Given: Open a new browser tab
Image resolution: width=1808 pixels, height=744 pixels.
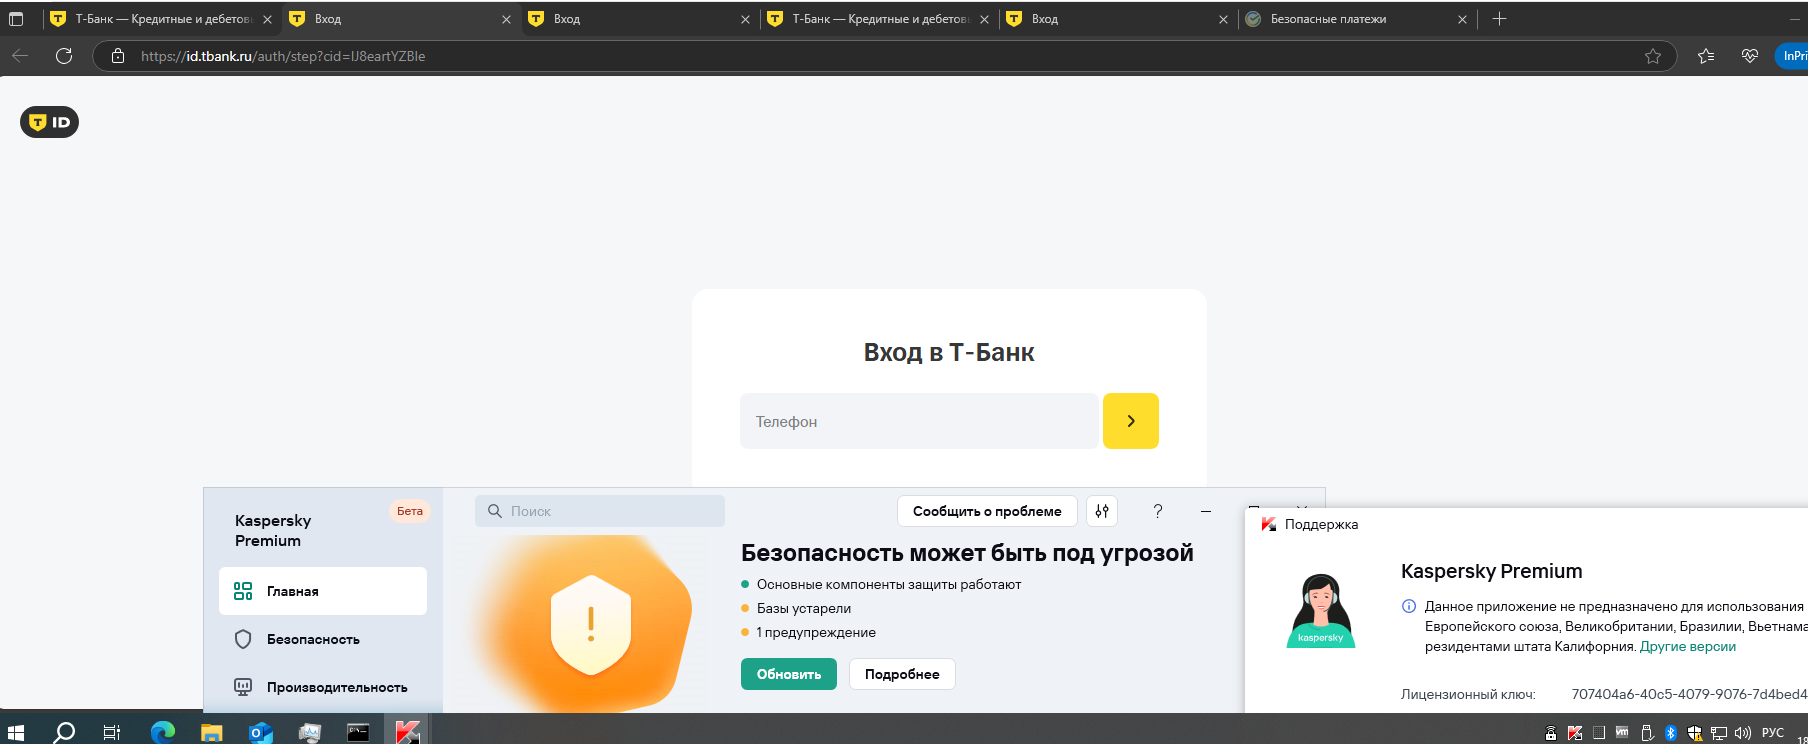Looking at the screenshot, I should 1499,19.
